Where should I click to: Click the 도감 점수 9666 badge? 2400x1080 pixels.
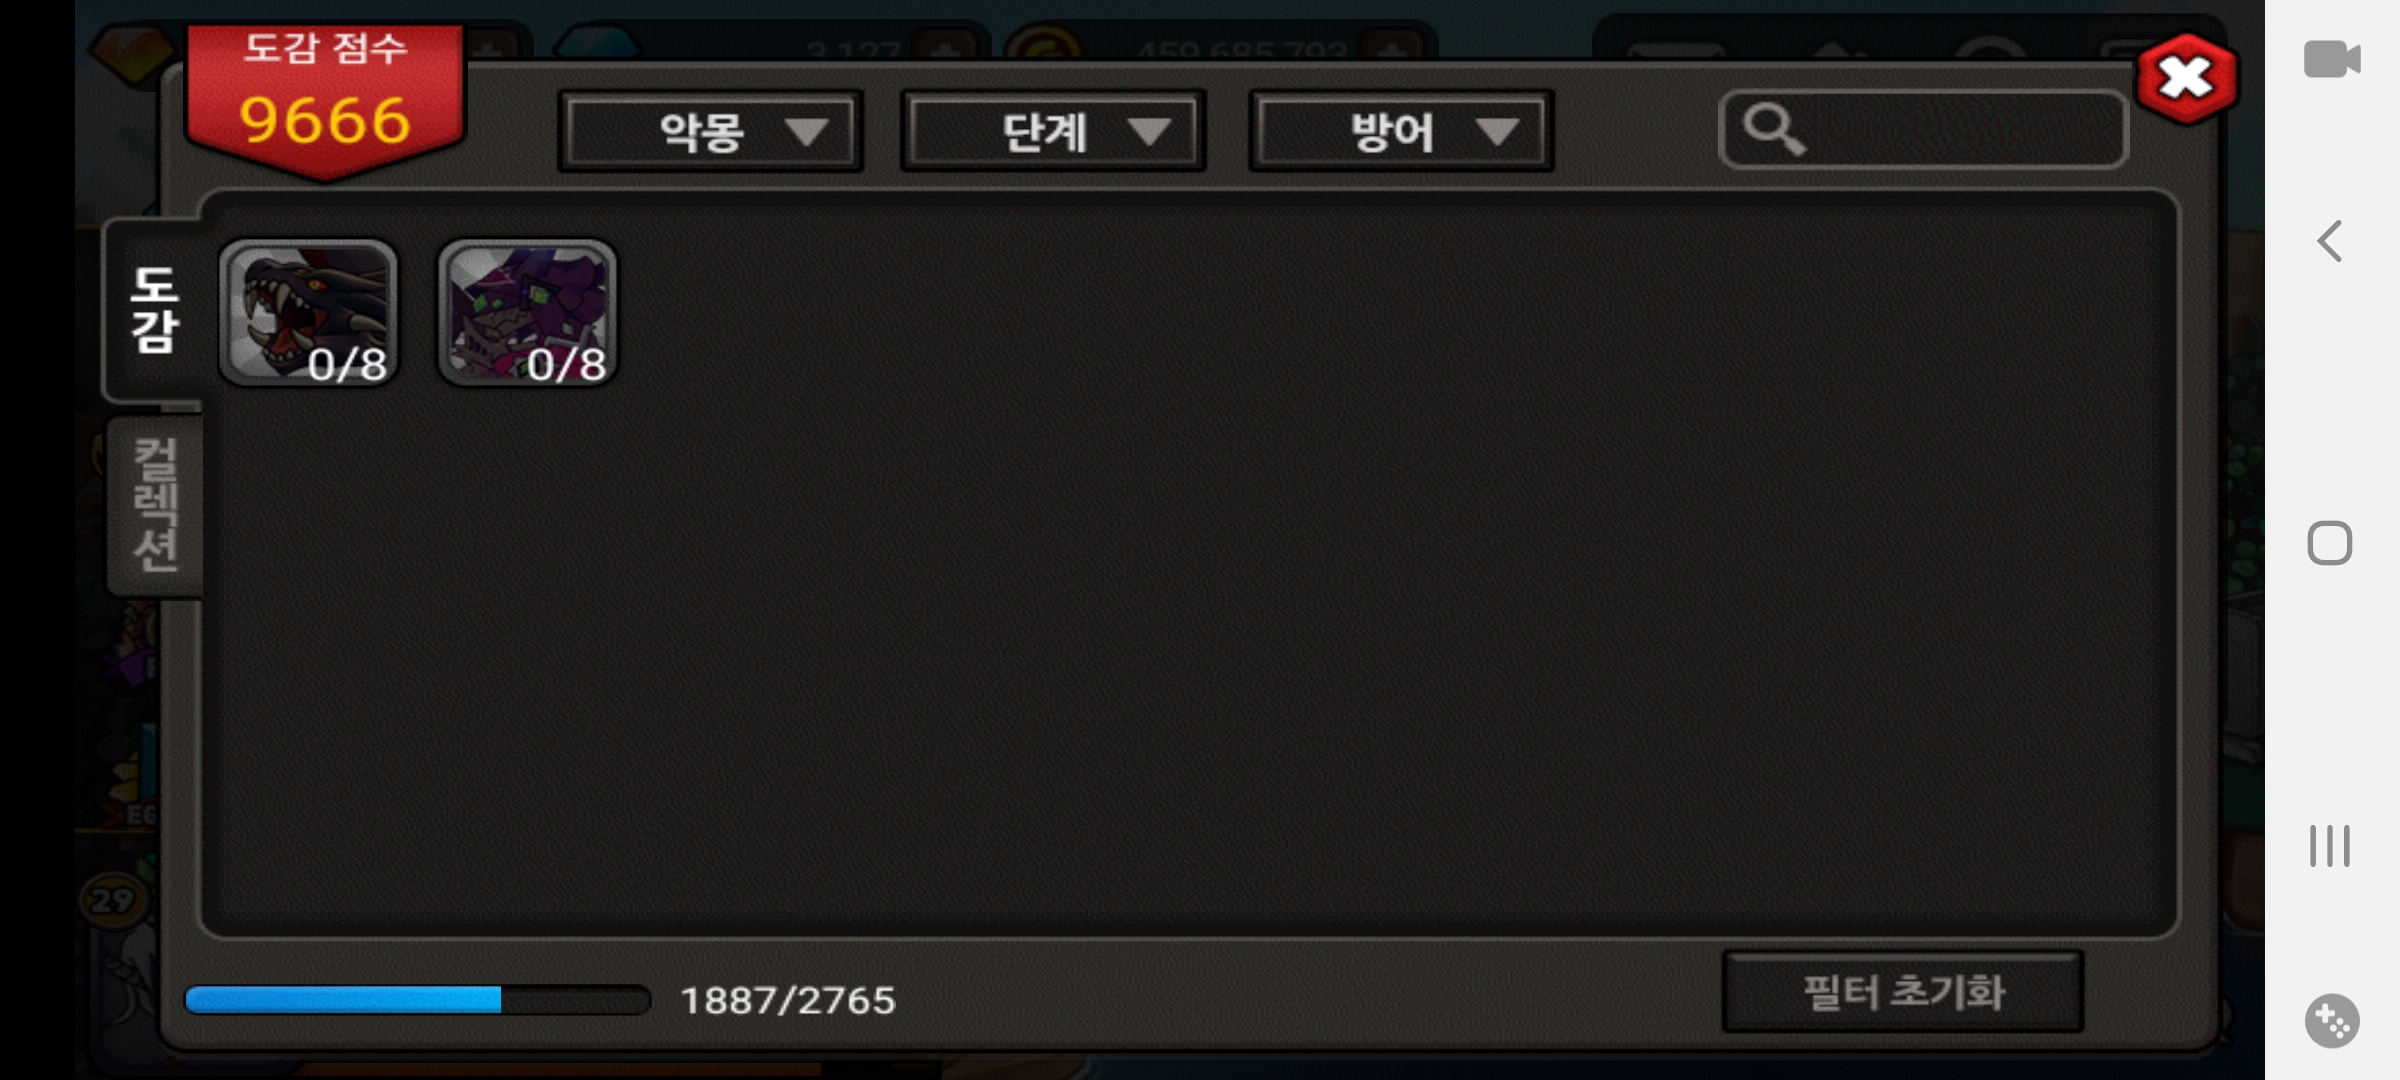pos(325,100)
